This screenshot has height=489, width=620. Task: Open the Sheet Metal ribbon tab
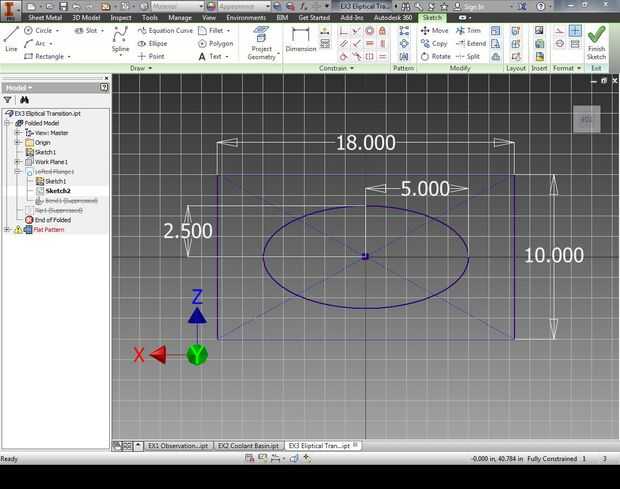tap(45, 18)
